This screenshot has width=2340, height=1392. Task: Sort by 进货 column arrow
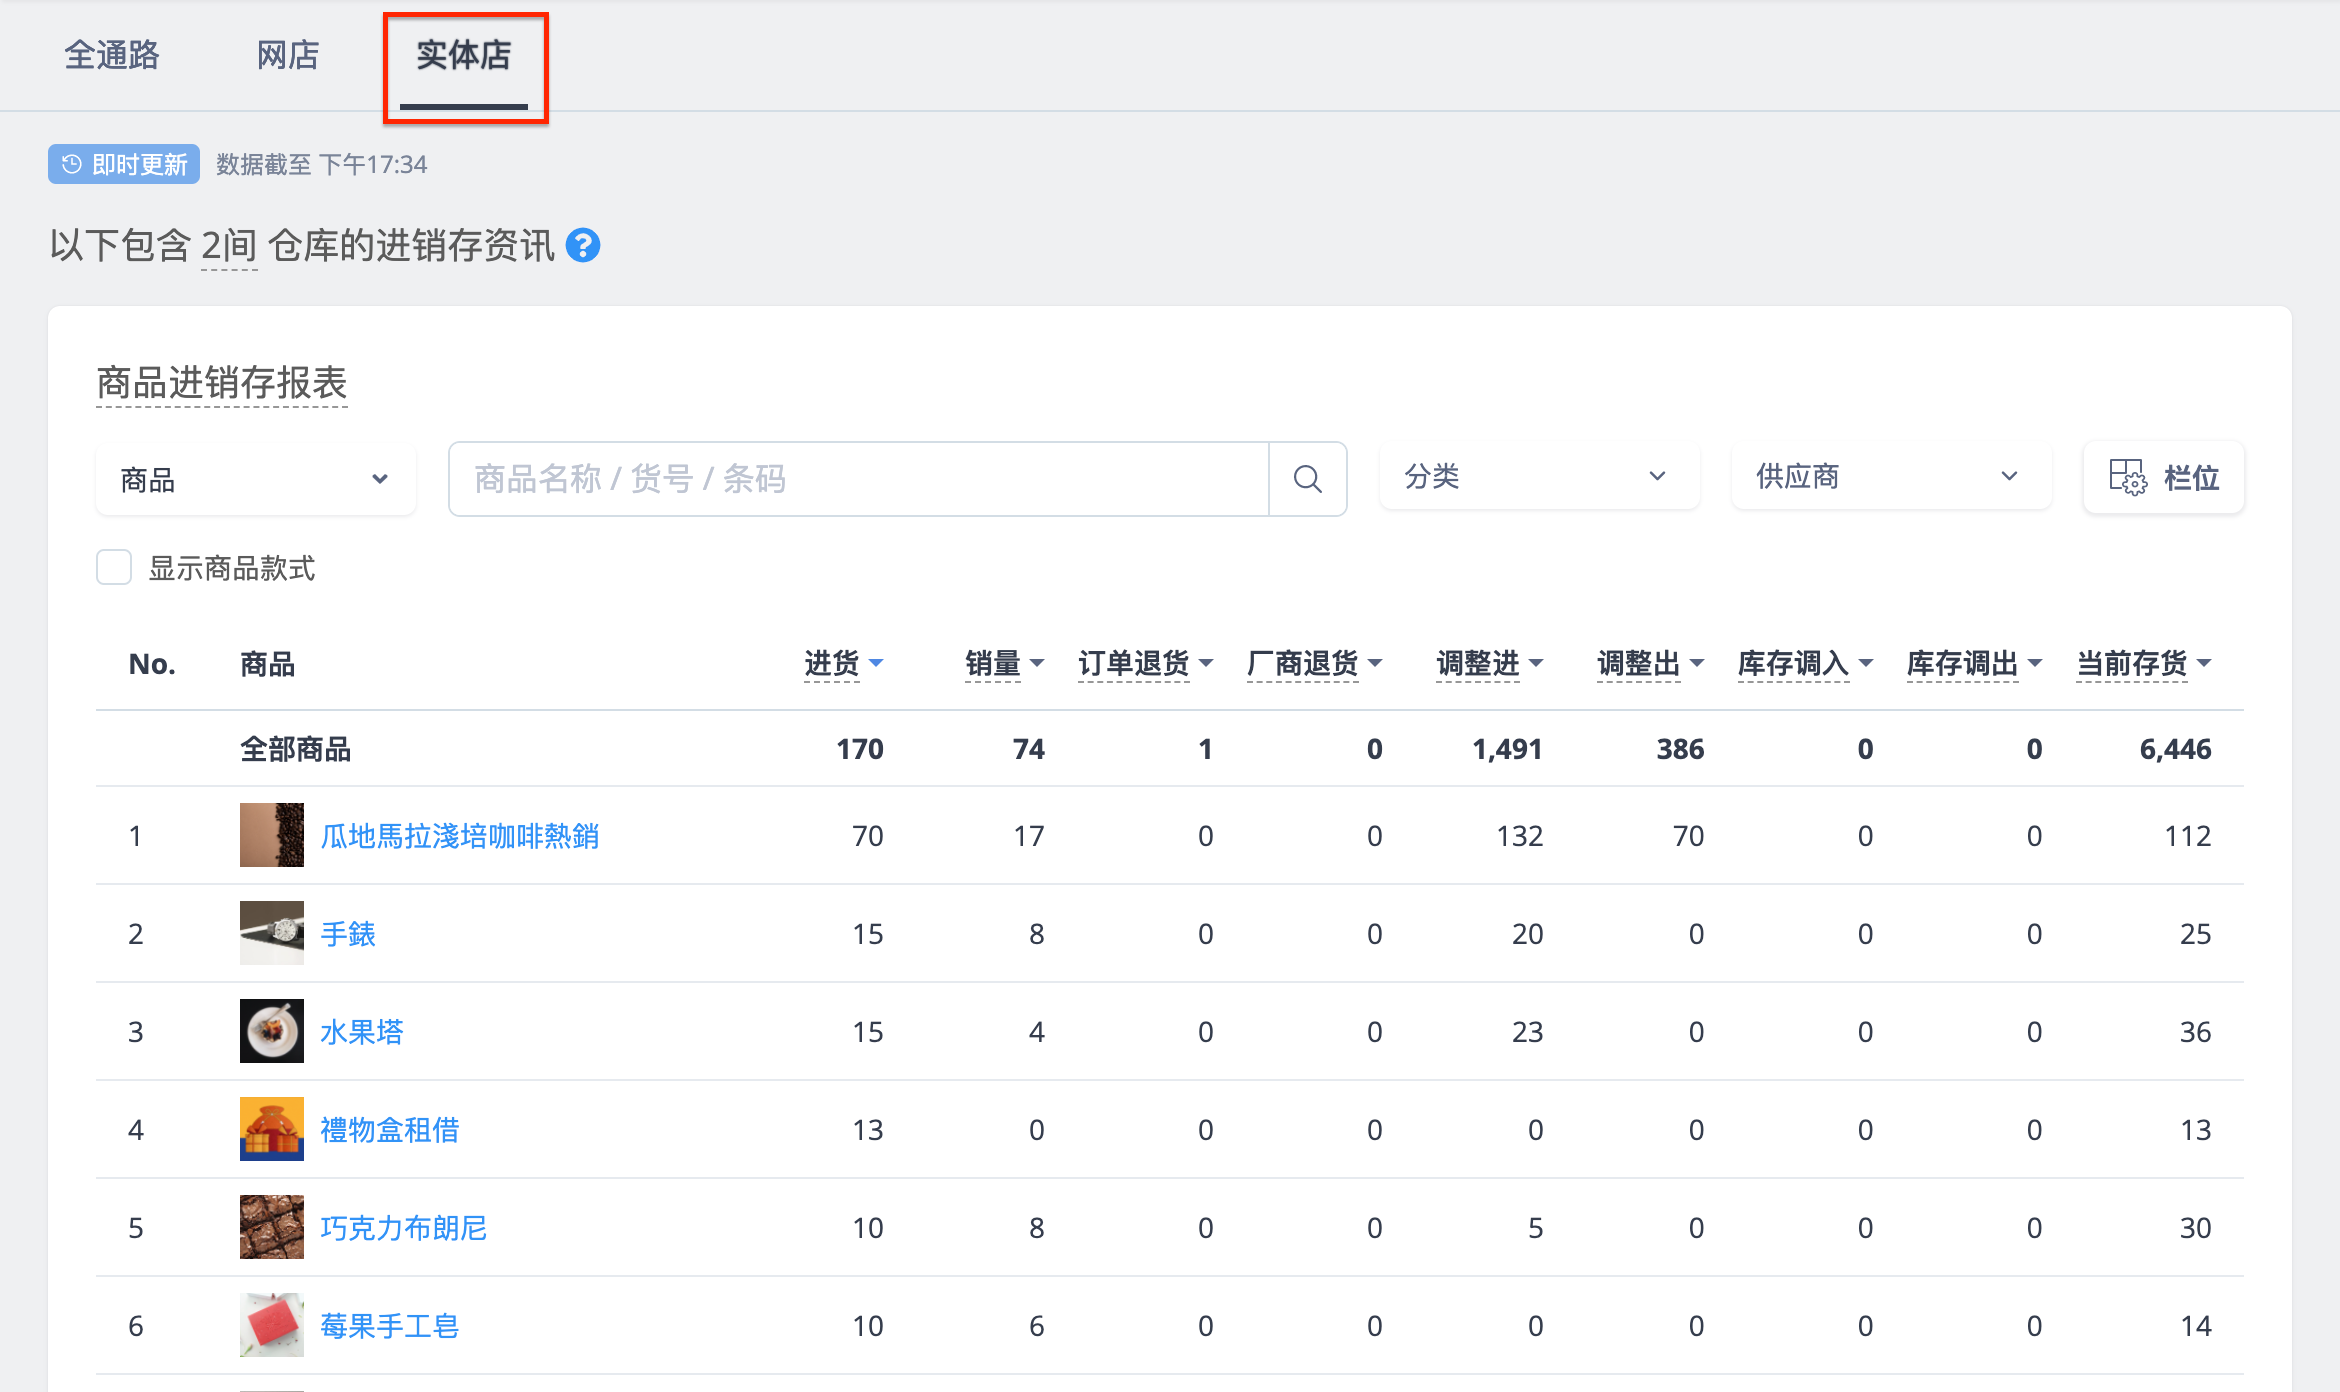876,663
